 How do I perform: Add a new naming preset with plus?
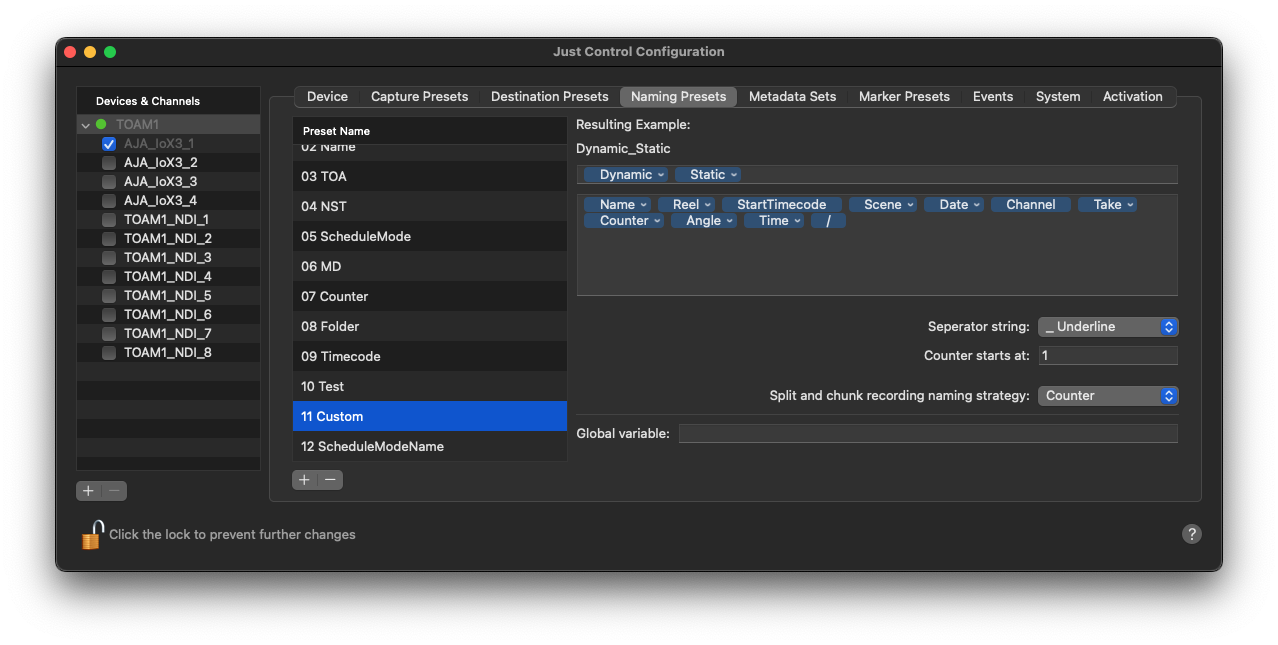[x=304, y=480]
